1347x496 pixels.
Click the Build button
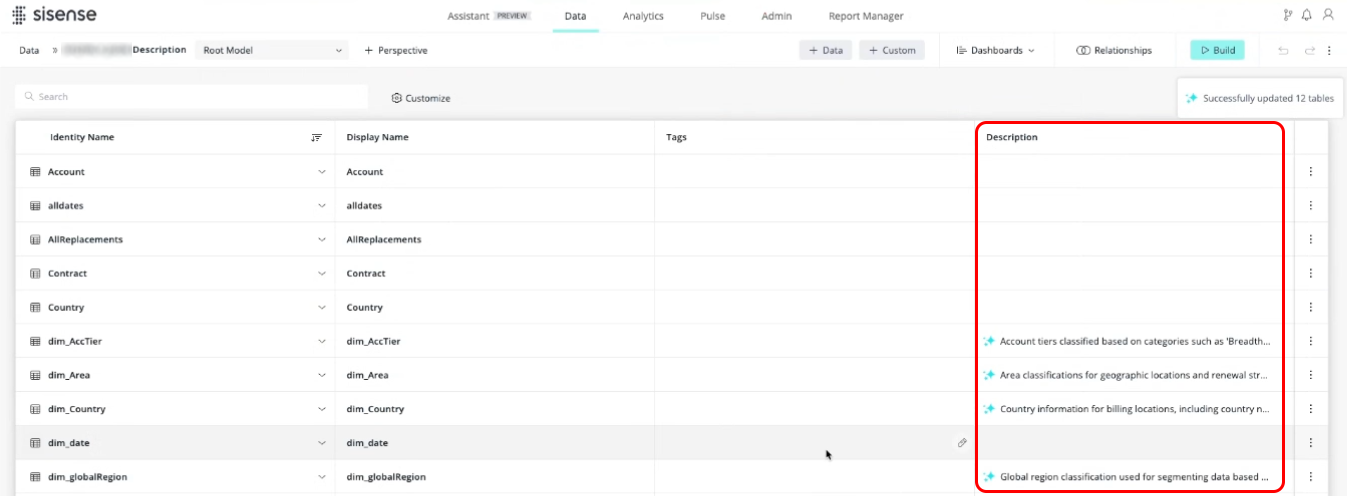click(x=1217, y=50)
